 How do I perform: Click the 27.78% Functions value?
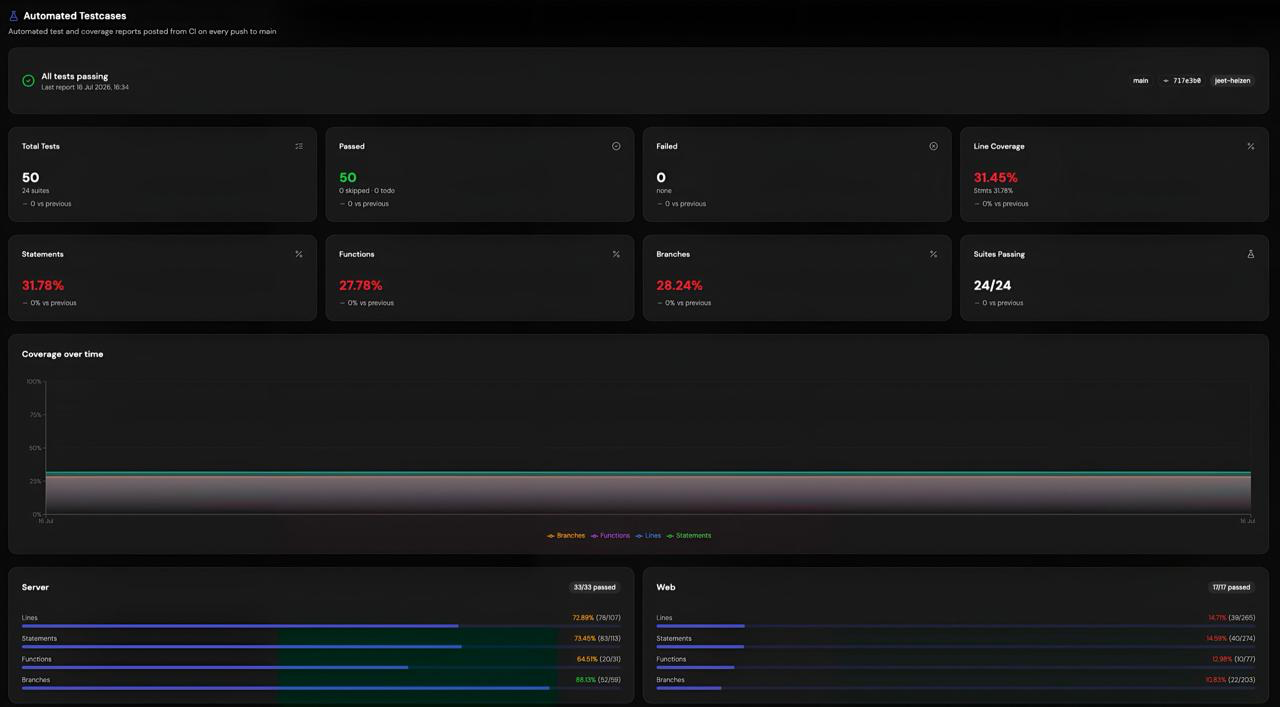click(x=360, y=285)
